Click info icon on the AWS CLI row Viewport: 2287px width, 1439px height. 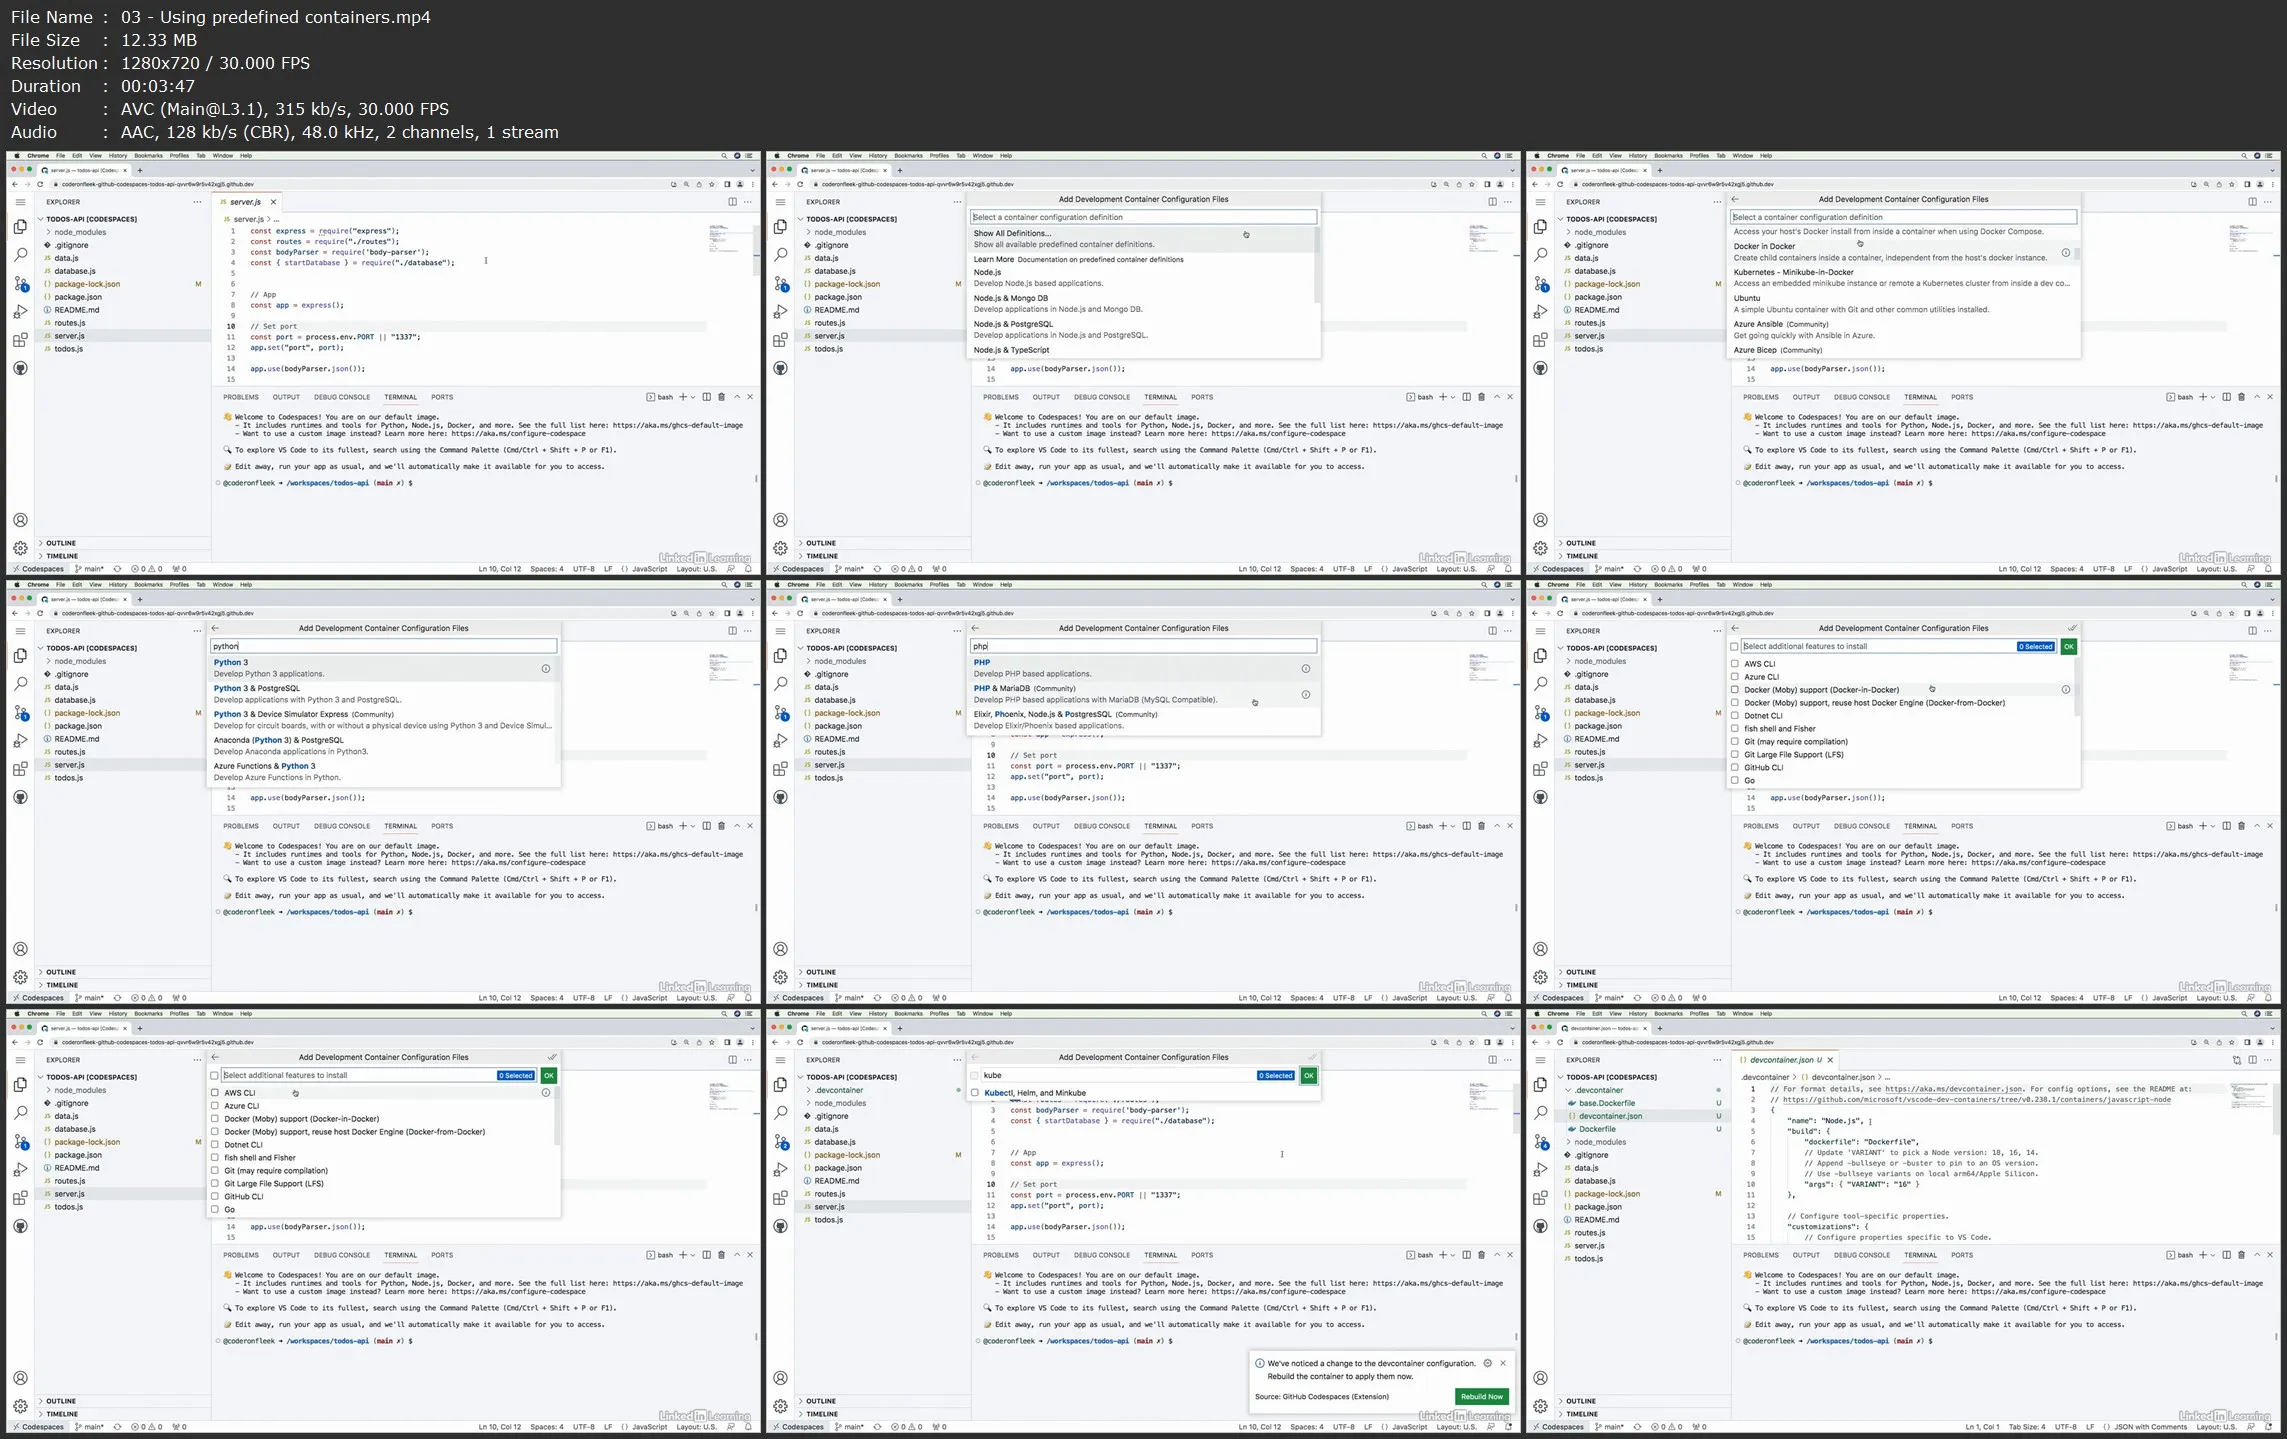coord(546,1093)
